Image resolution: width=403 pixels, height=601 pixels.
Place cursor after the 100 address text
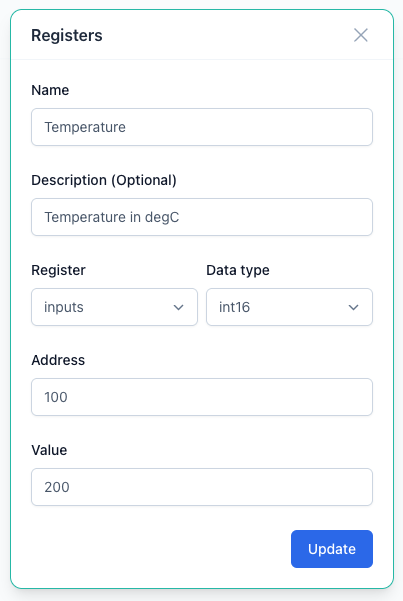point(68,397)
